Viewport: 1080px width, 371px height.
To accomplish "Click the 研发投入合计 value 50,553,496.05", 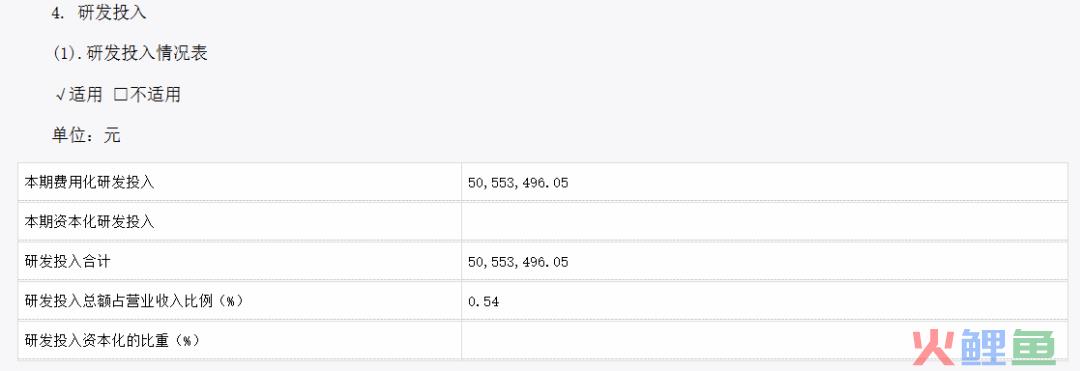I will tap(518, 262).
